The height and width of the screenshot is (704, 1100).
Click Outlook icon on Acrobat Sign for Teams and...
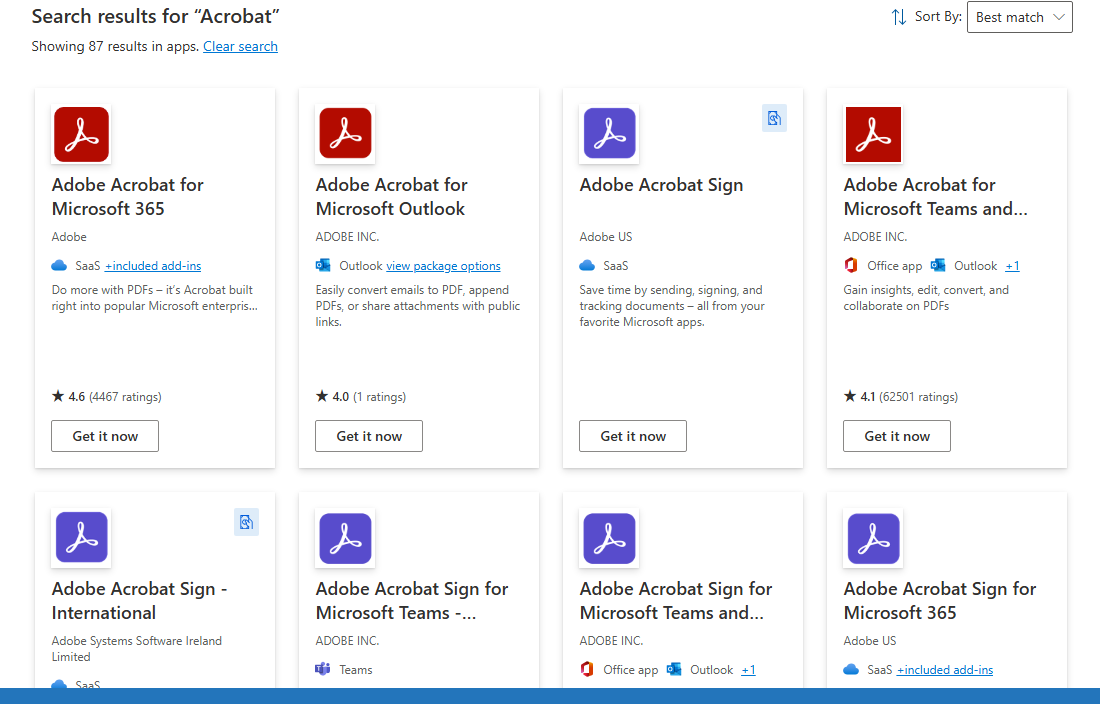(x=674, y=669)
